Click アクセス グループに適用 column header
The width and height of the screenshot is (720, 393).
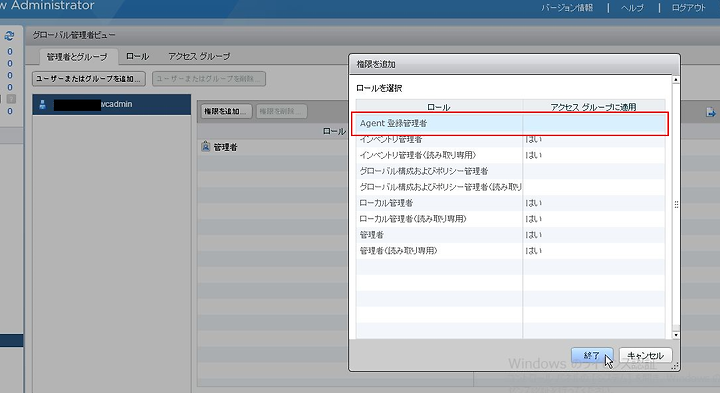594,107
